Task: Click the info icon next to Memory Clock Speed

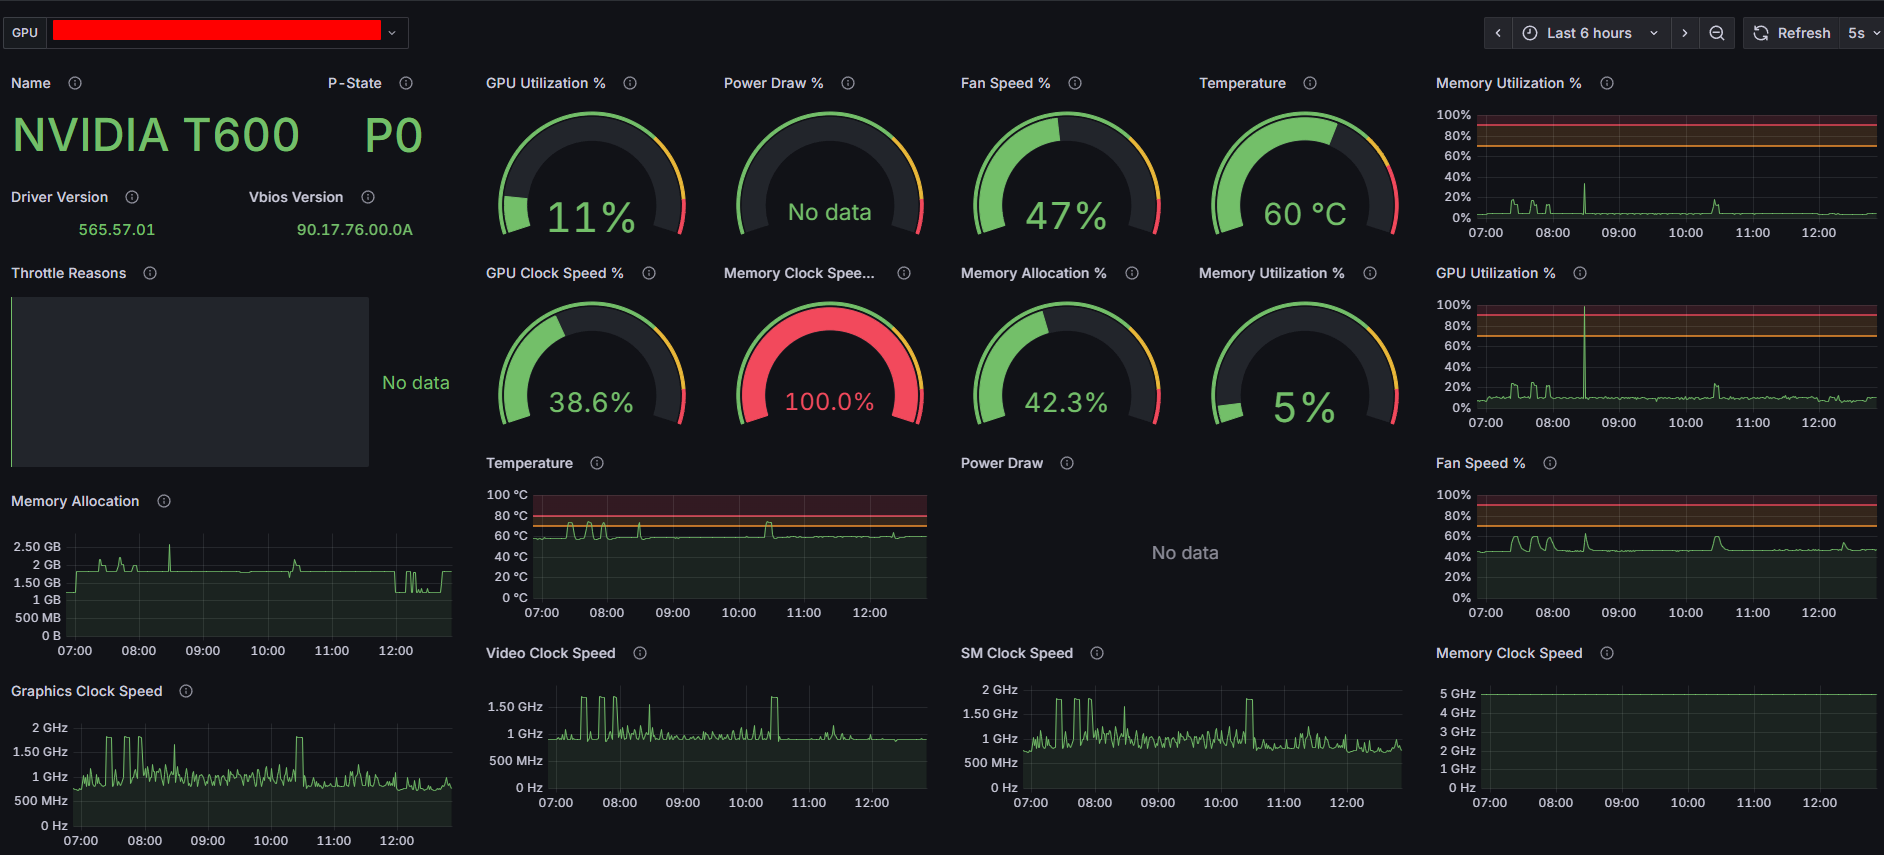Action: point(1607,653)
